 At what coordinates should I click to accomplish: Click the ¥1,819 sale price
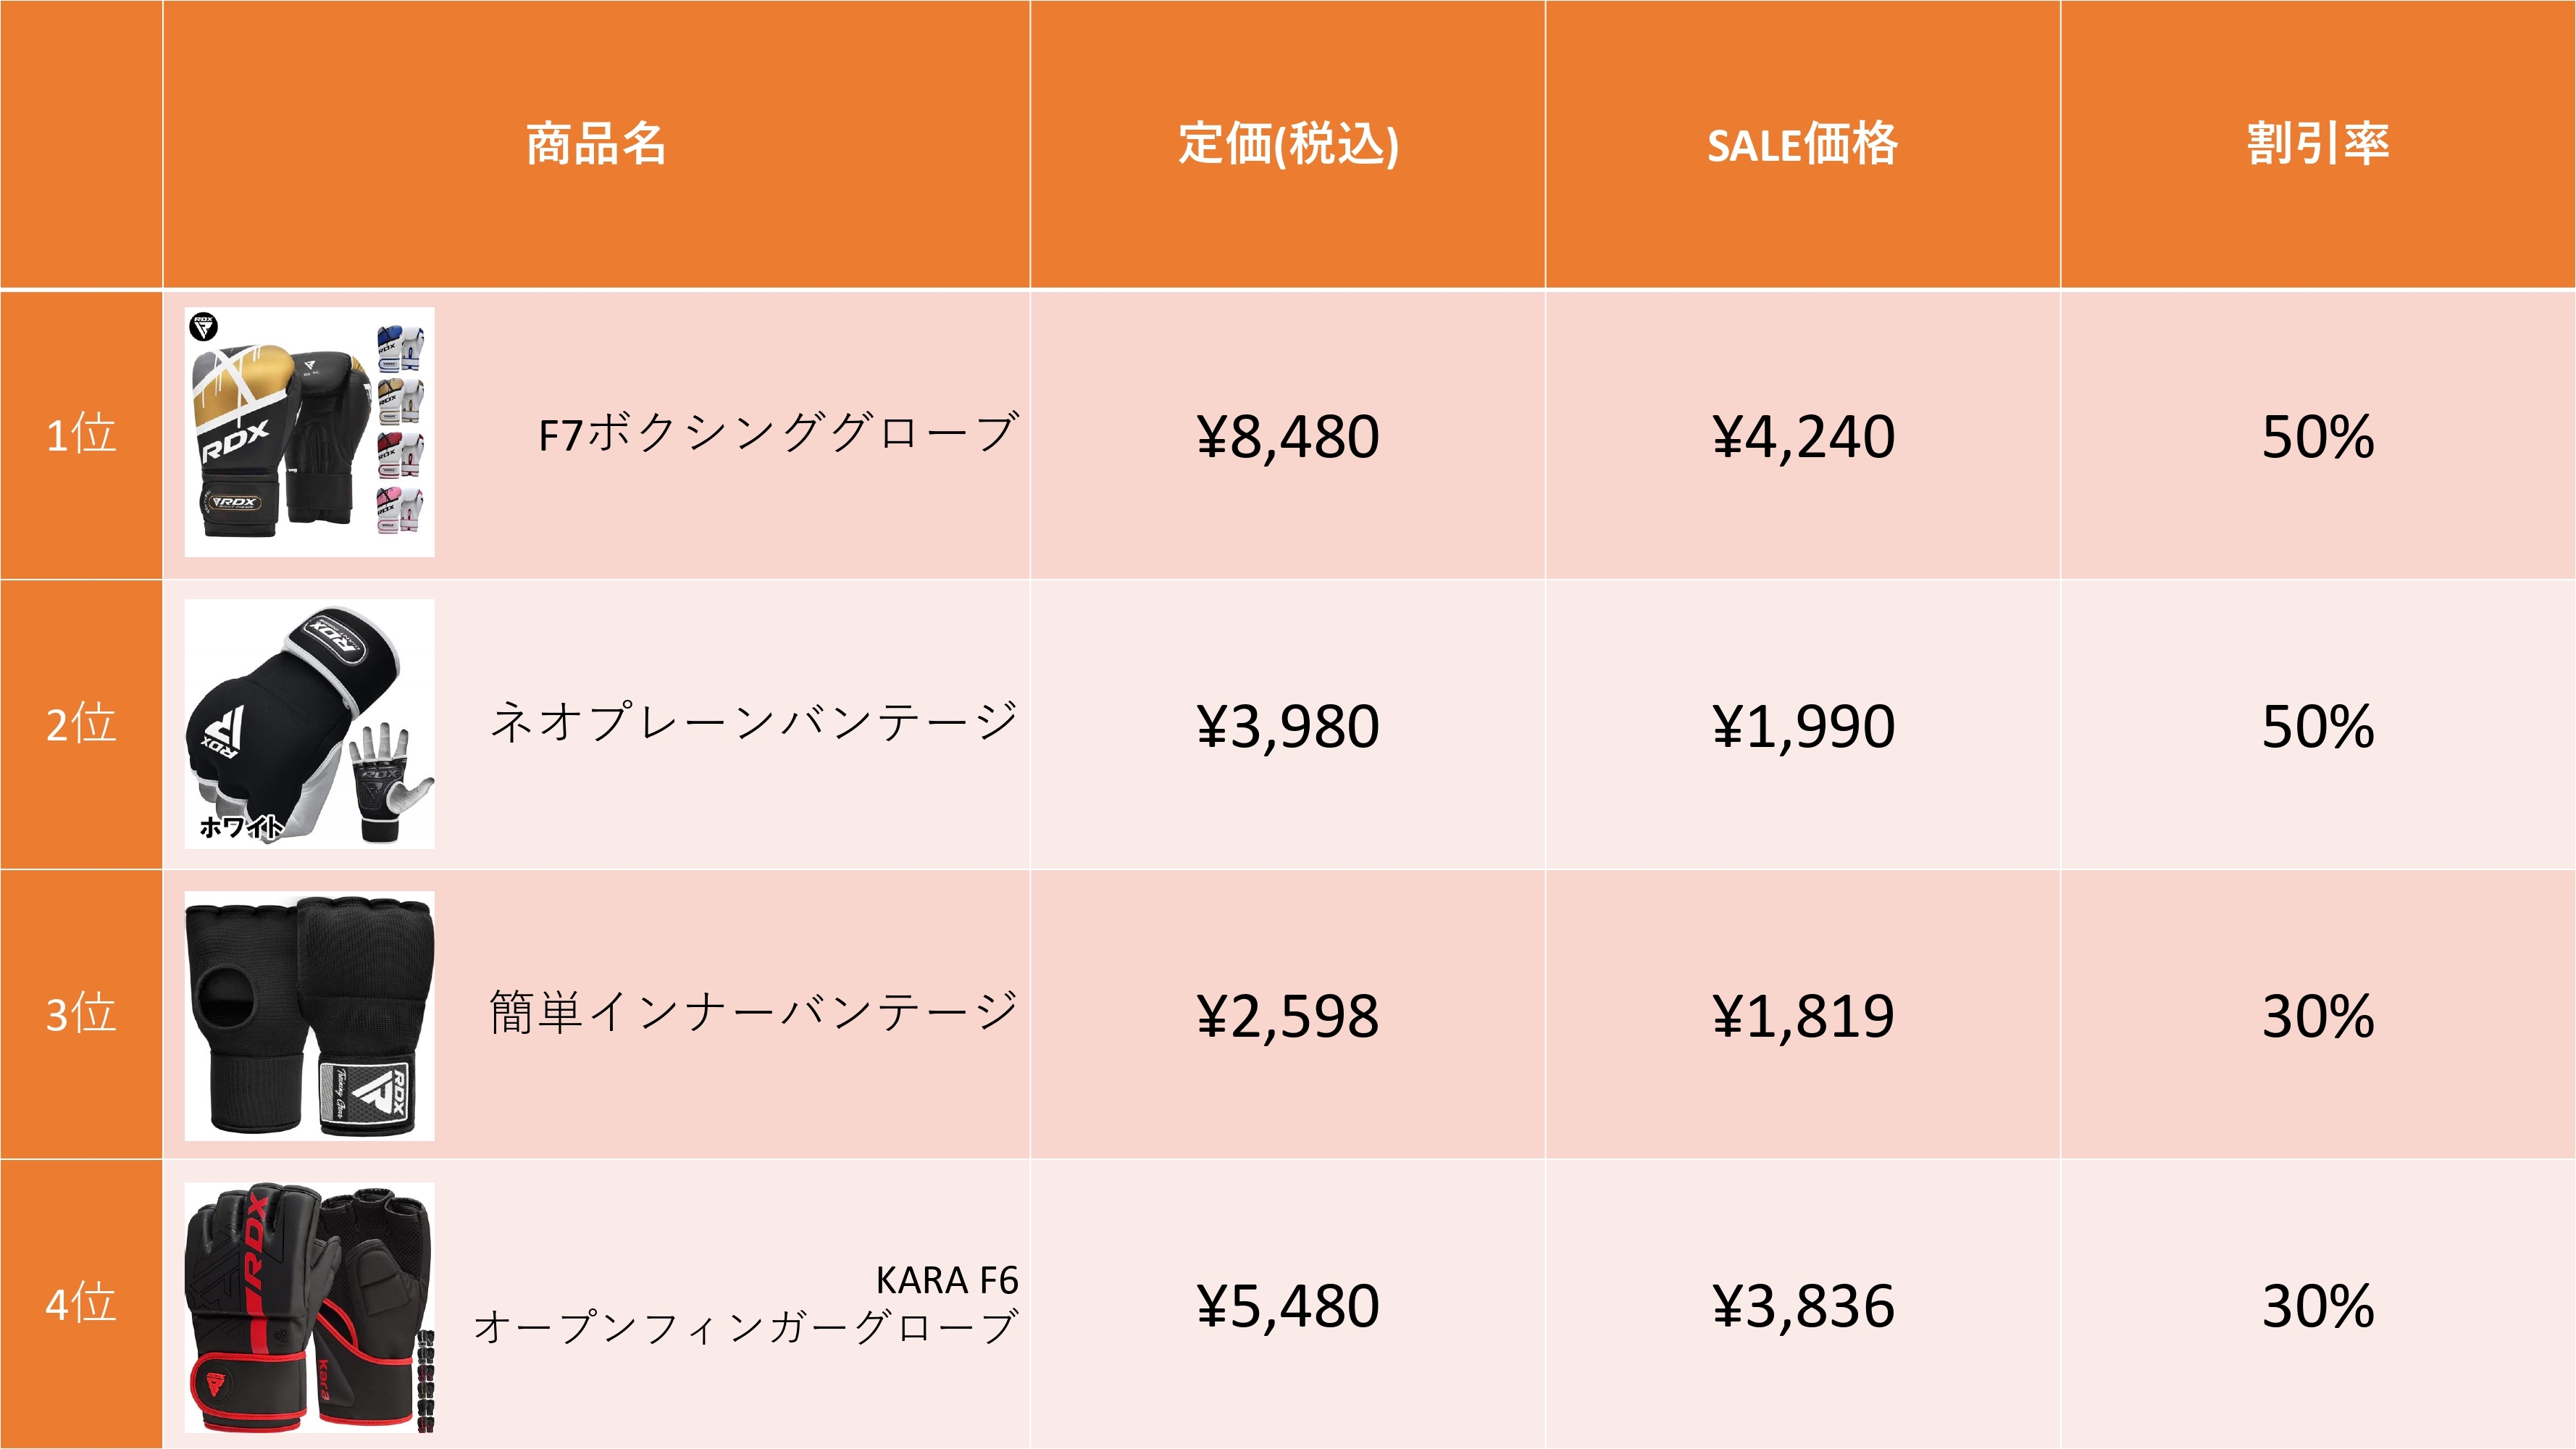coord(1803,1016)
